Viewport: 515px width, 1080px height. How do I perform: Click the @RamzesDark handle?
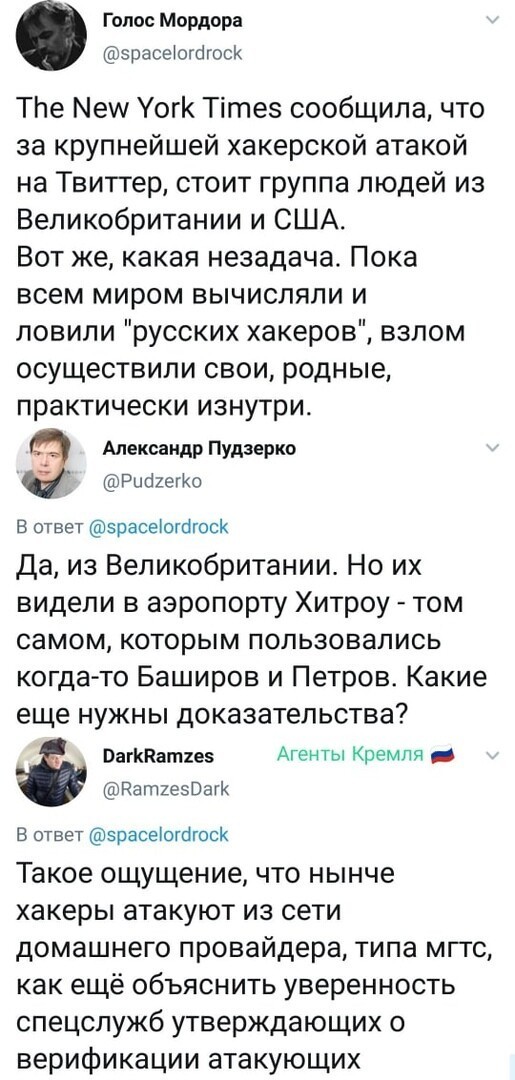165,788
